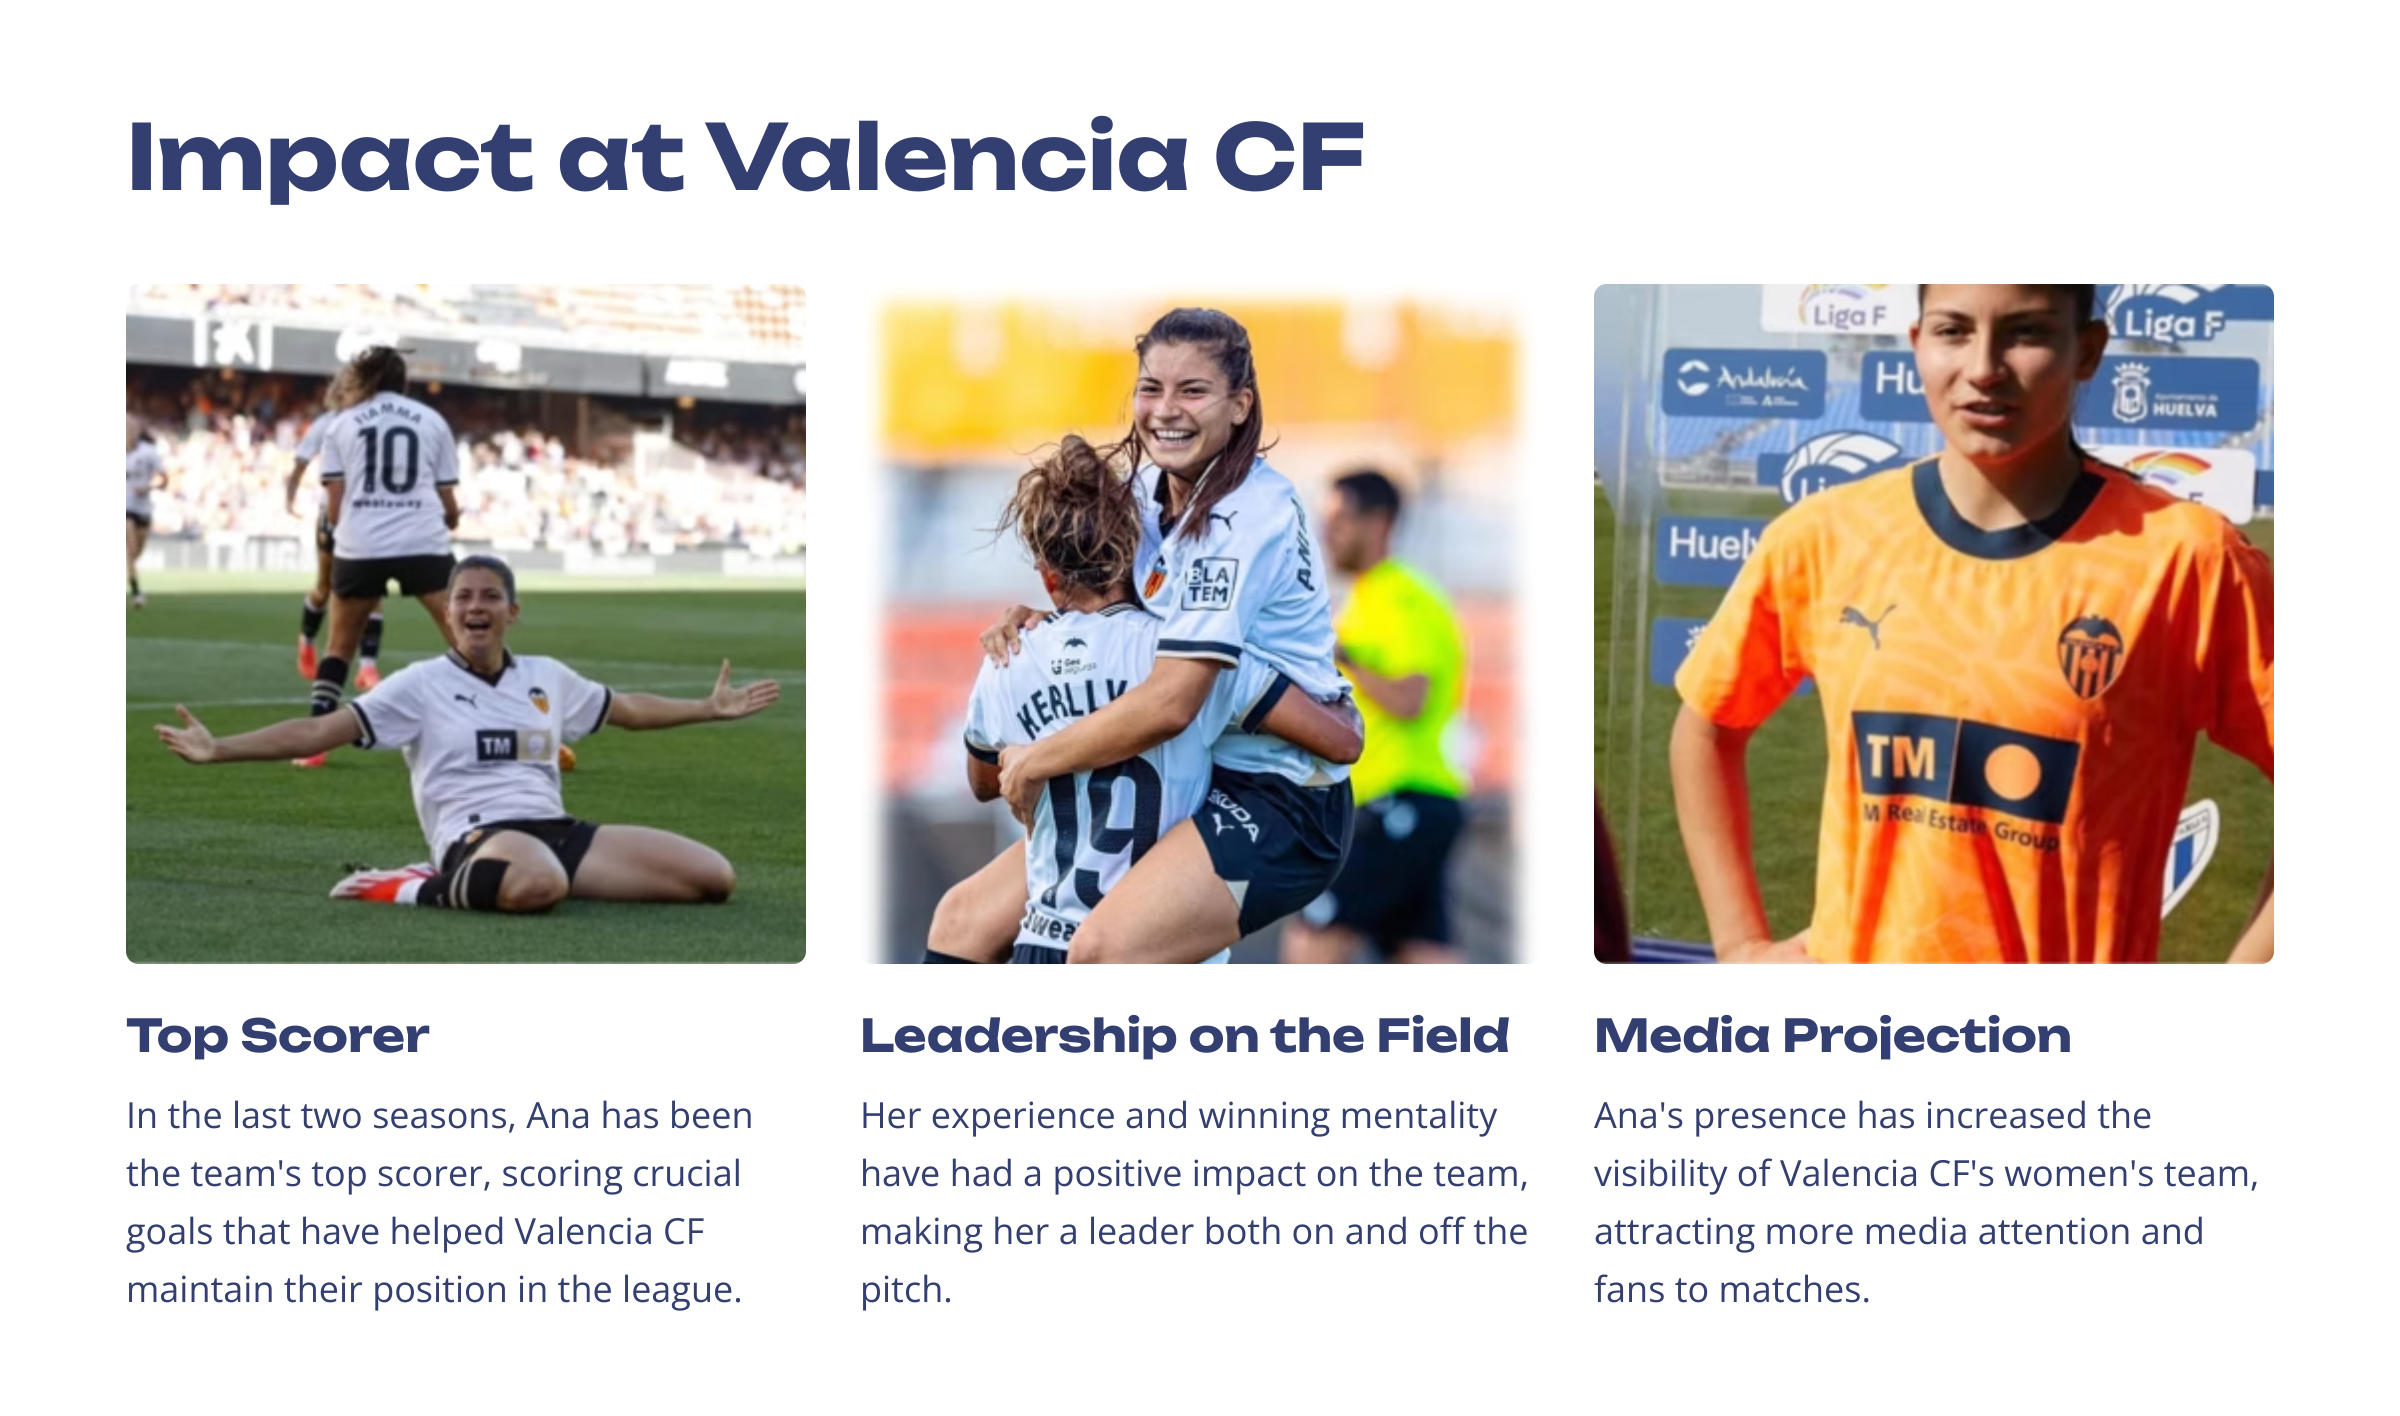Click the Huelva crest banner
This screenshot has height=1416, width=2400.
tap(2168, 394)
